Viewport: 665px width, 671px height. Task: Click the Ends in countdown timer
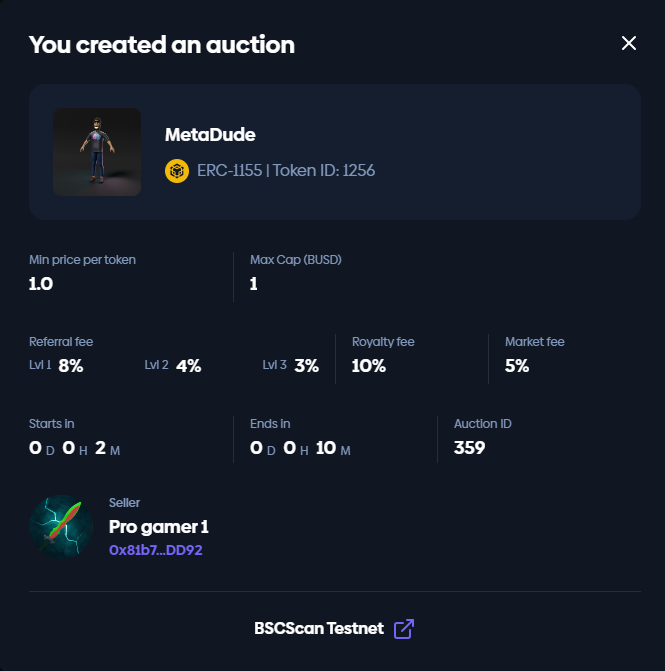pyautogui.click(x=300, y=448)
